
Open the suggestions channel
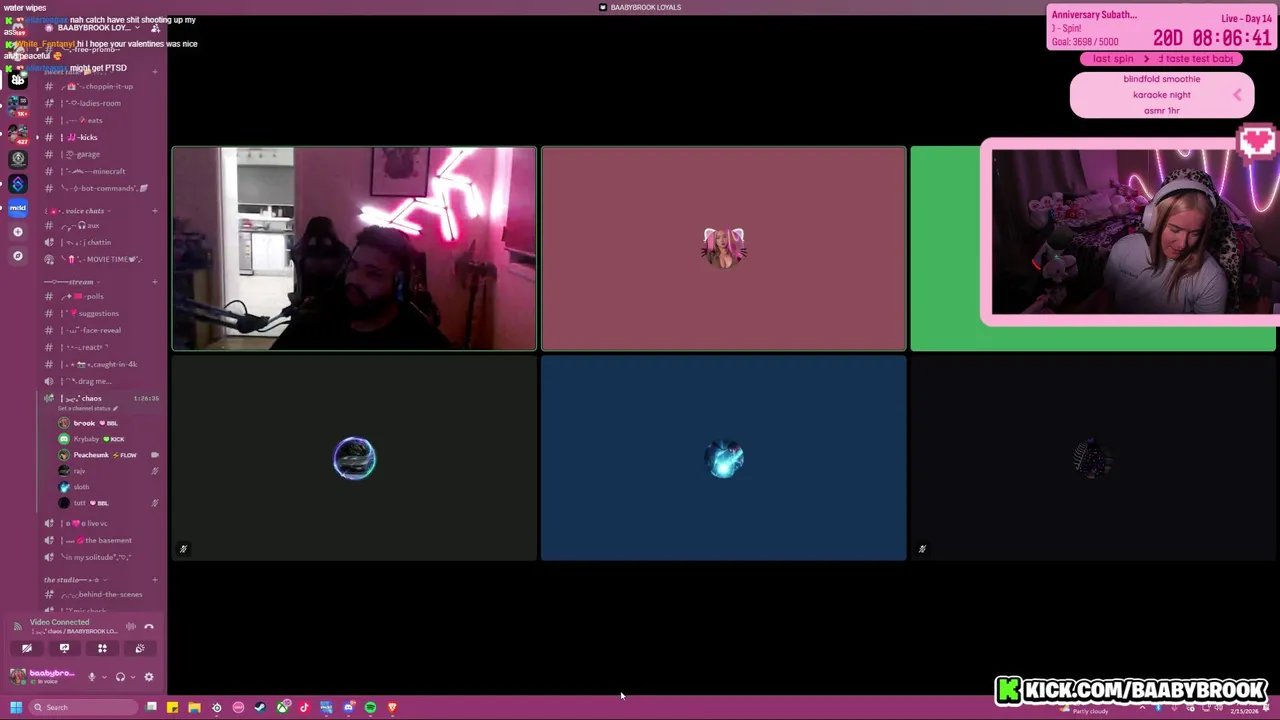point(100,313)
